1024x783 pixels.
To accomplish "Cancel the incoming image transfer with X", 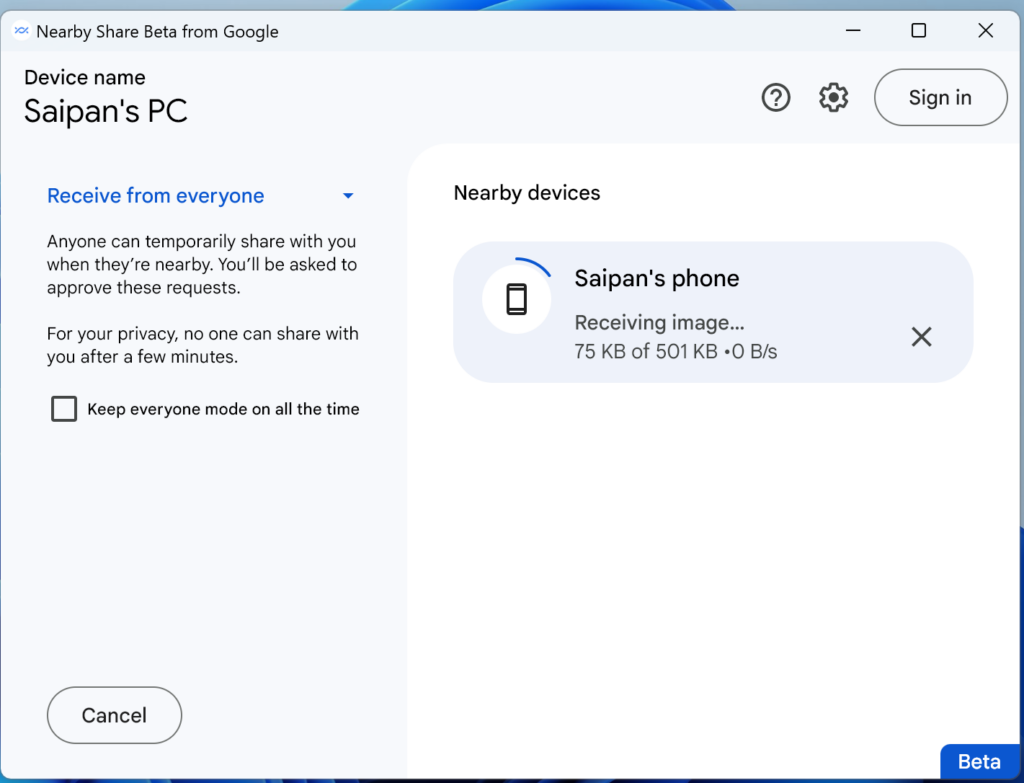I will (x=921, y=337).
